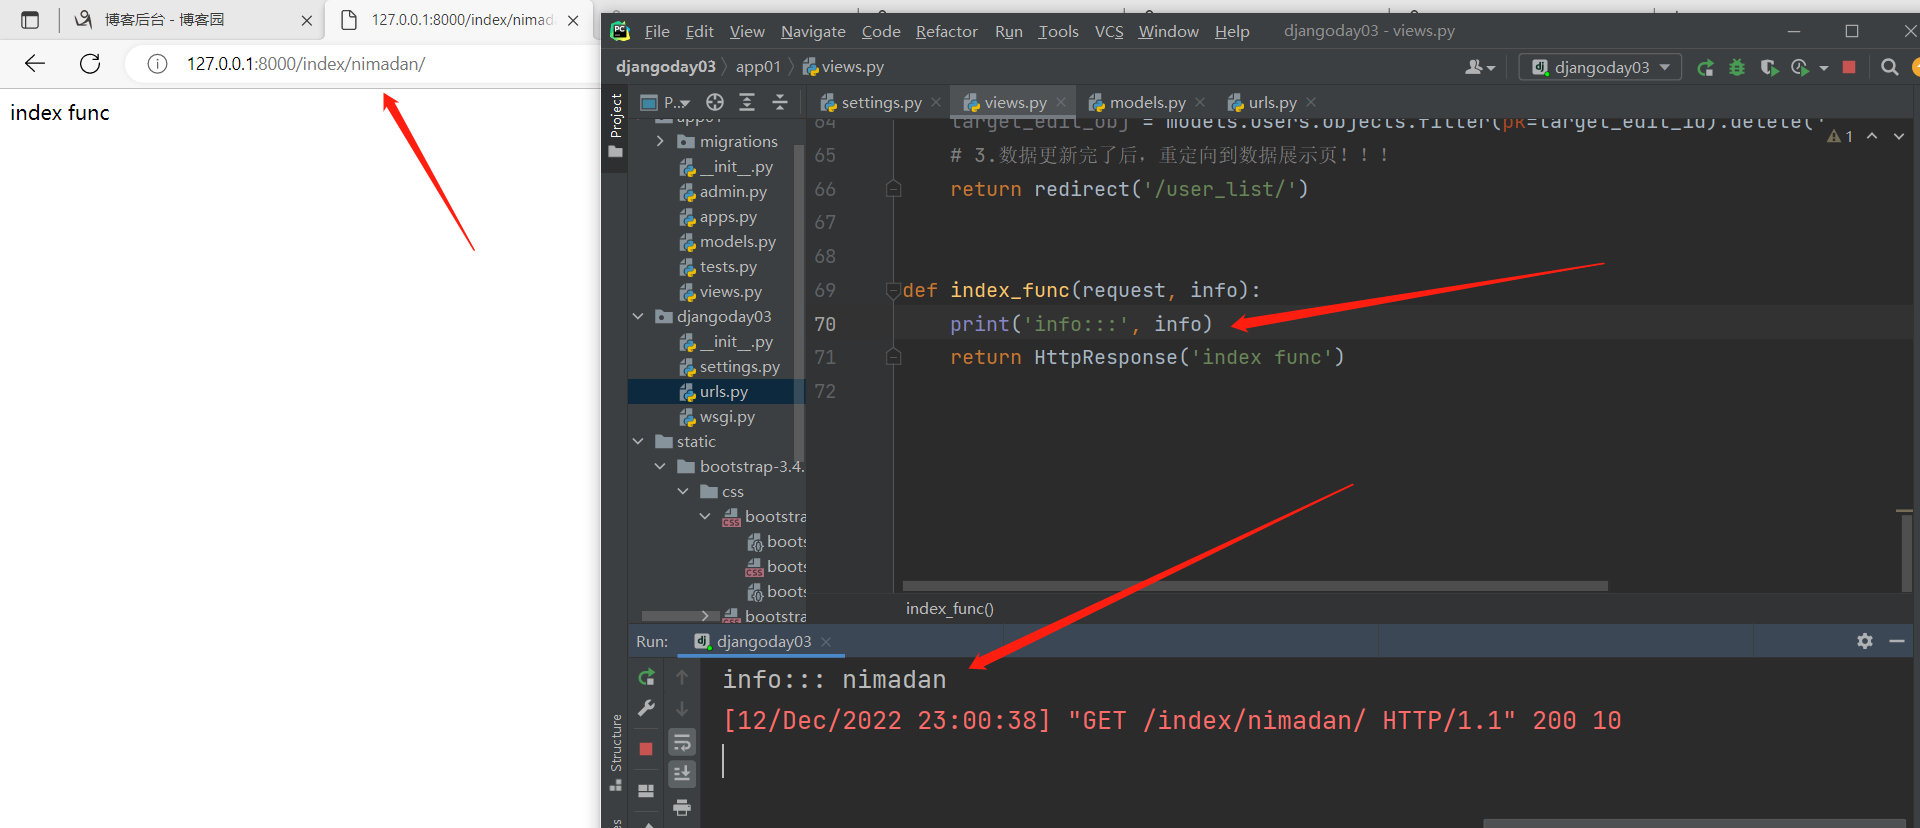View site information icon in address bar

point(157,64)
